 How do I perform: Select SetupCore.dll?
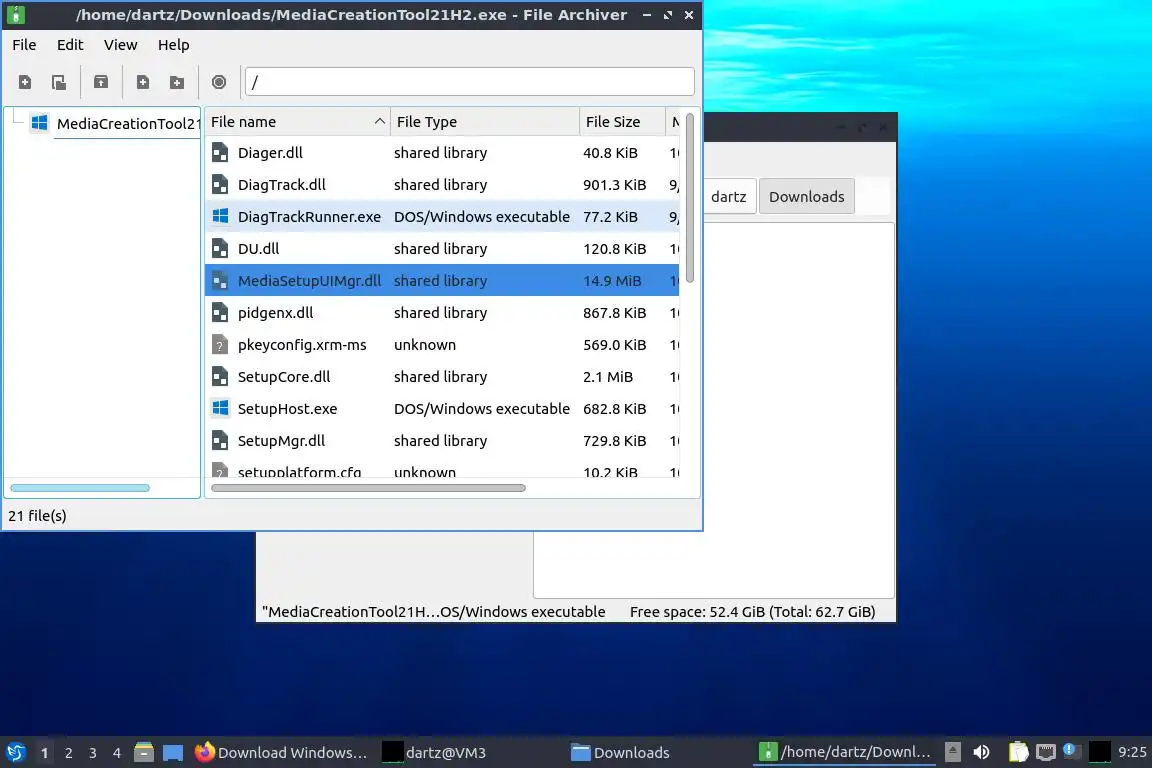click(x=442, y=377)
